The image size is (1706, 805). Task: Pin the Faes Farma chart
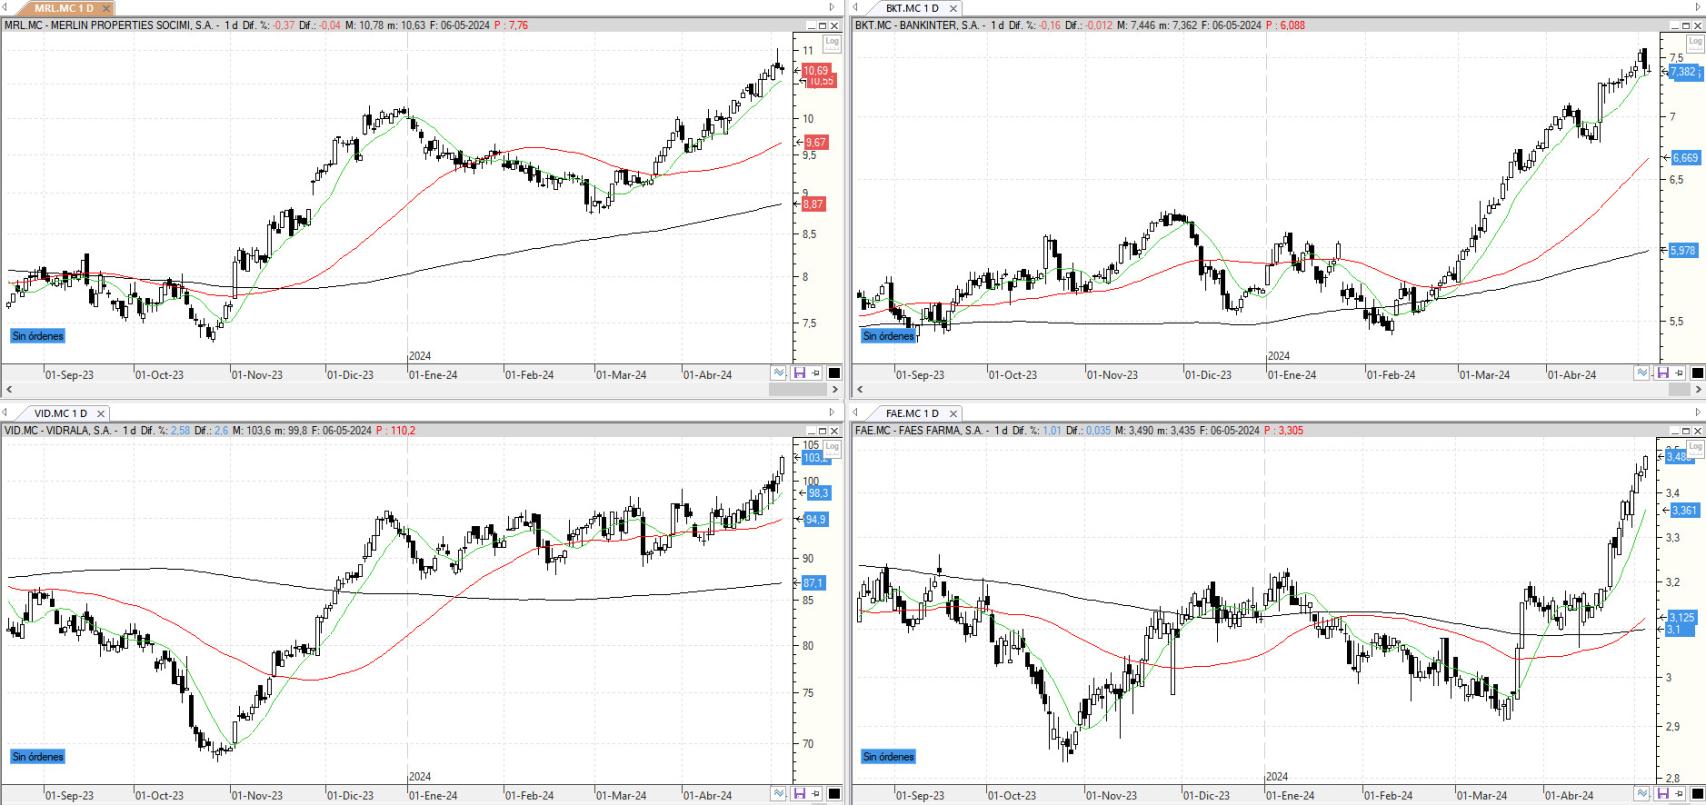(1679, 794)
